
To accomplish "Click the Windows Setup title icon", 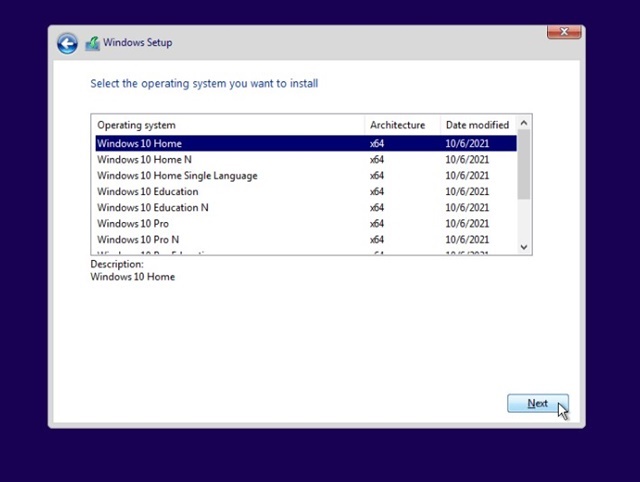I will (x=93, y=43).
